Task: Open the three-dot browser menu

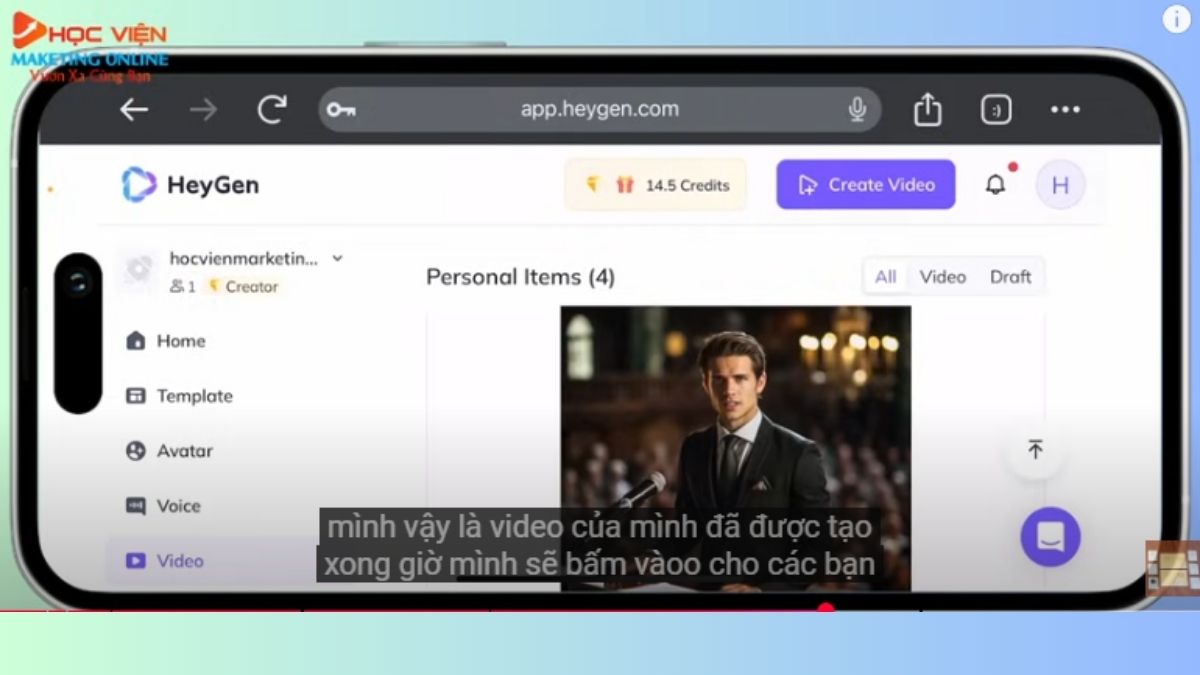Action: point(1065,110)
